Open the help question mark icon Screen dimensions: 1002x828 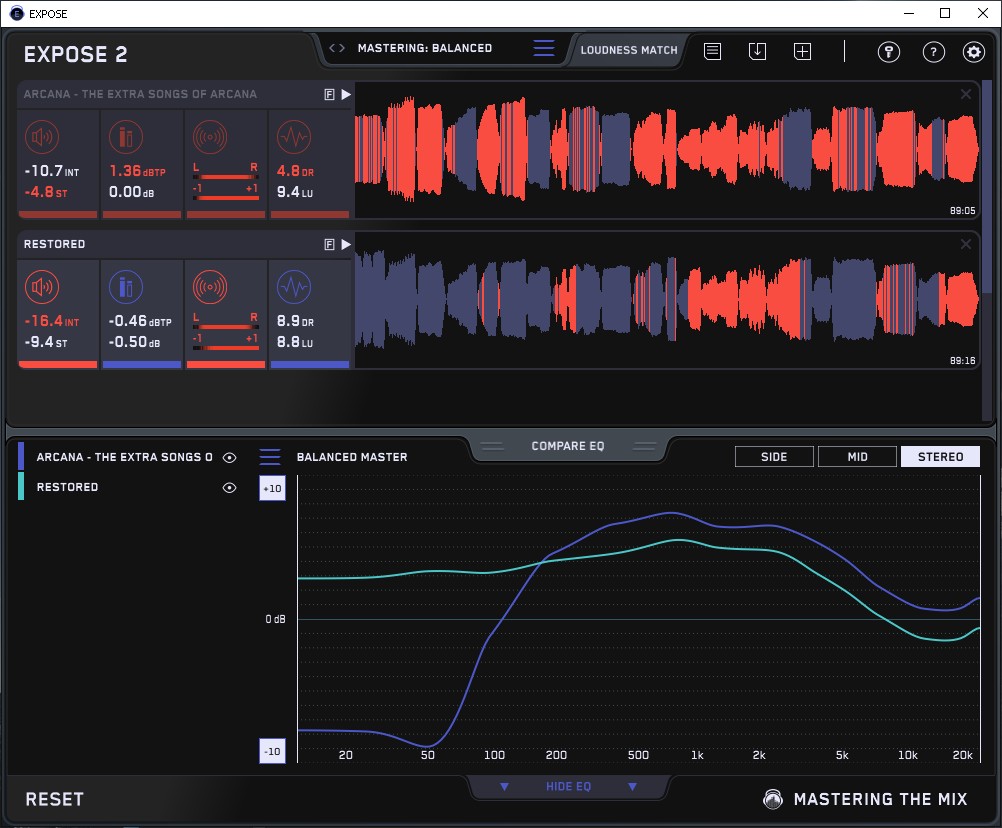[x=934, y=52]
